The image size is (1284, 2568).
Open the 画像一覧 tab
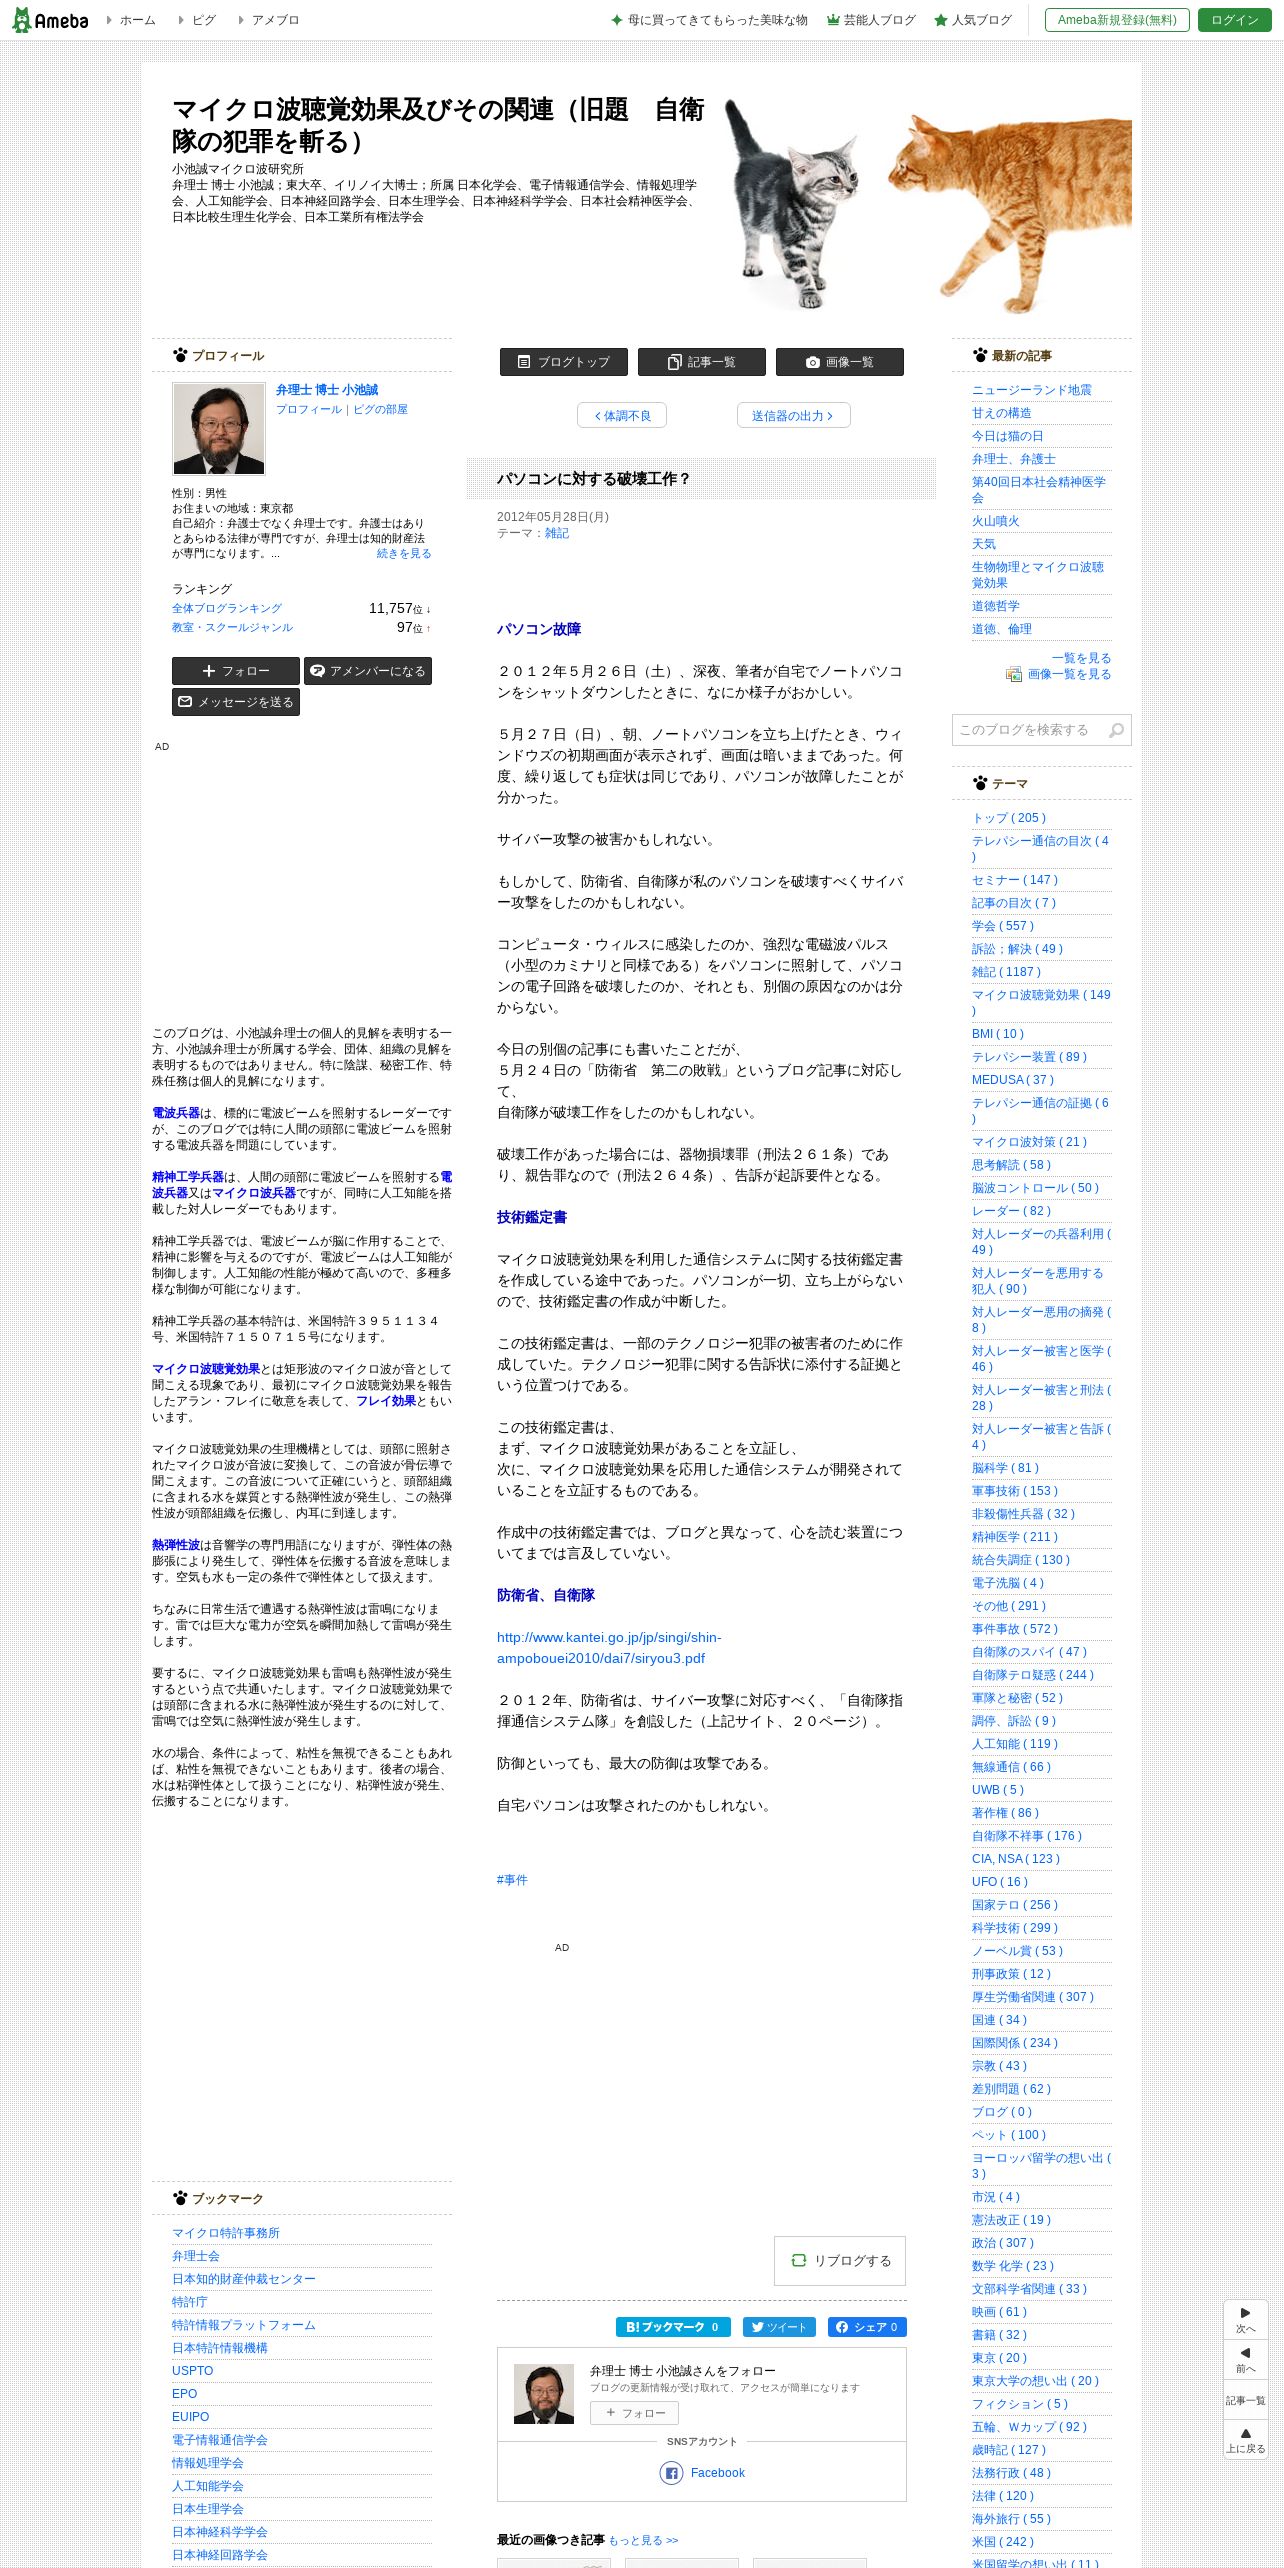pos(840,362)
